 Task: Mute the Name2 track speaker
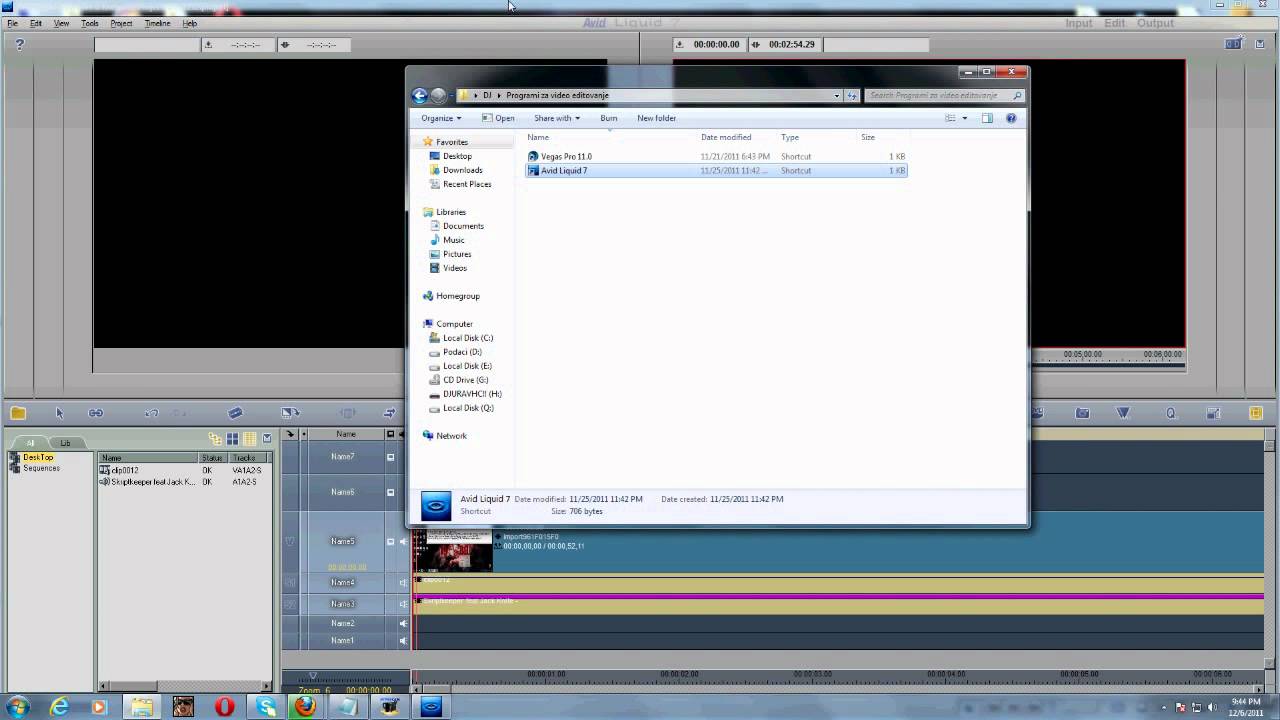pos(404,624)
